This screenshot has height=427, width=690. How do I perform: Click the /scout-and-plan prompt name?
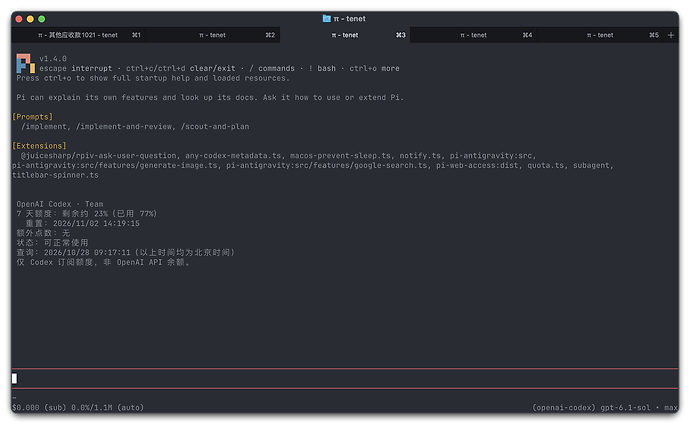[x=215, y=126]
